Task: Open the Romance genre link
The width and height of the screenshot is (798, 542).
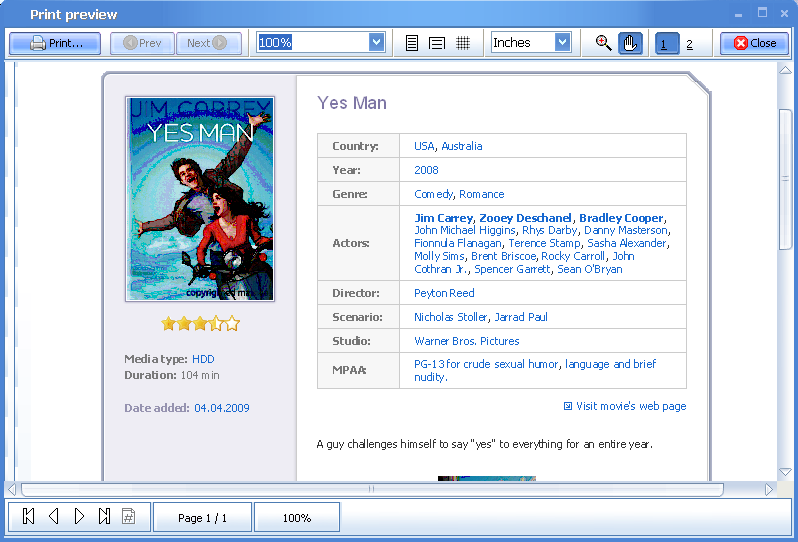Action: pyautogui.click(x=481, y=194)
